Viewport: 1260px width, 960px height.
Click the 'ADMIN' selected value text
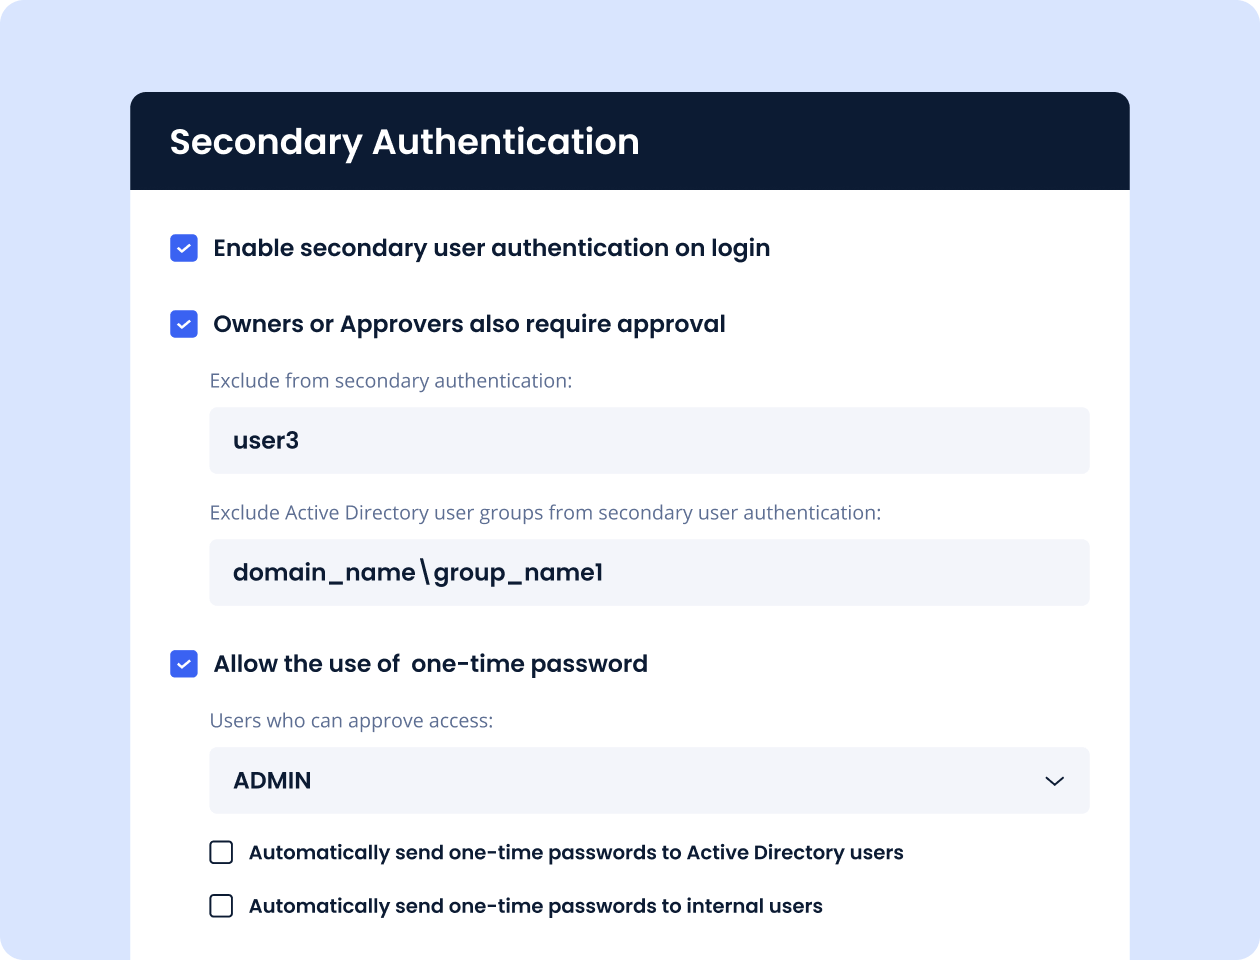pos(272,781)
